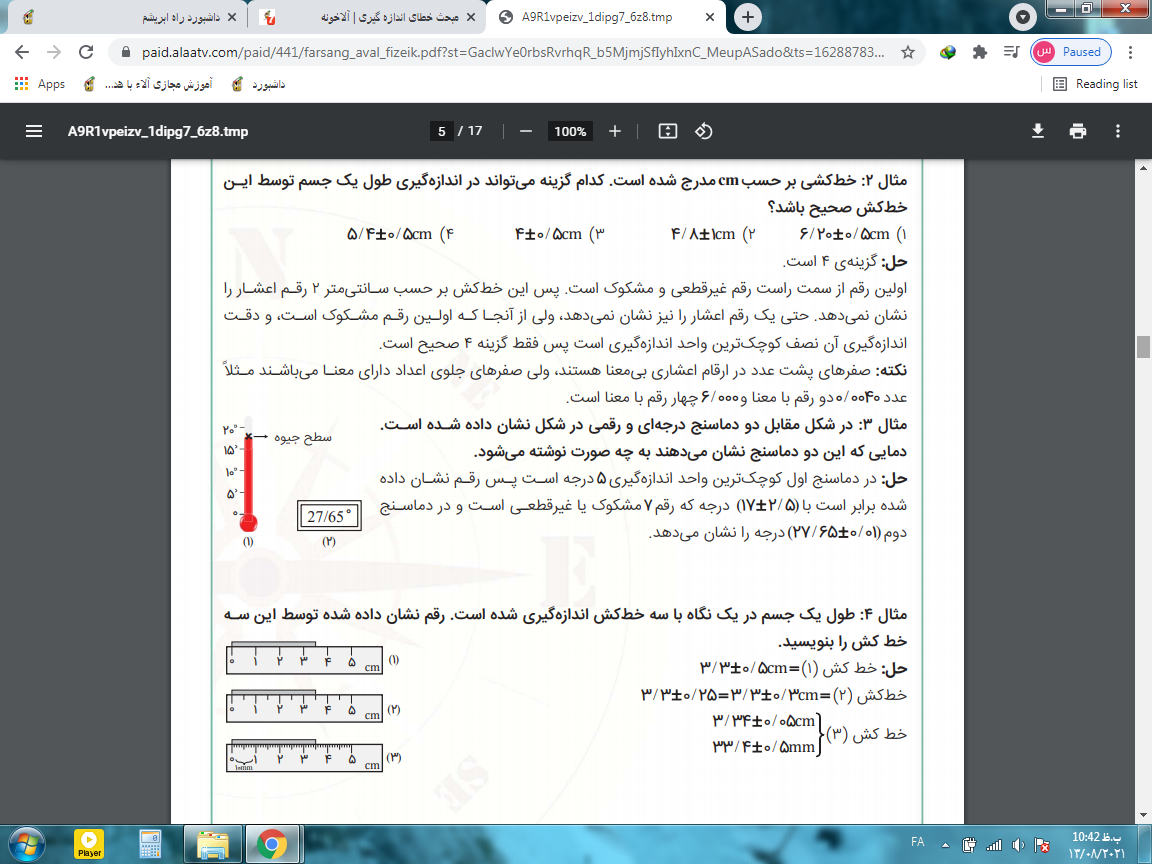
Task: Close the داشبورد راه ابریشم tab
Action: click(x=232, y=17)
